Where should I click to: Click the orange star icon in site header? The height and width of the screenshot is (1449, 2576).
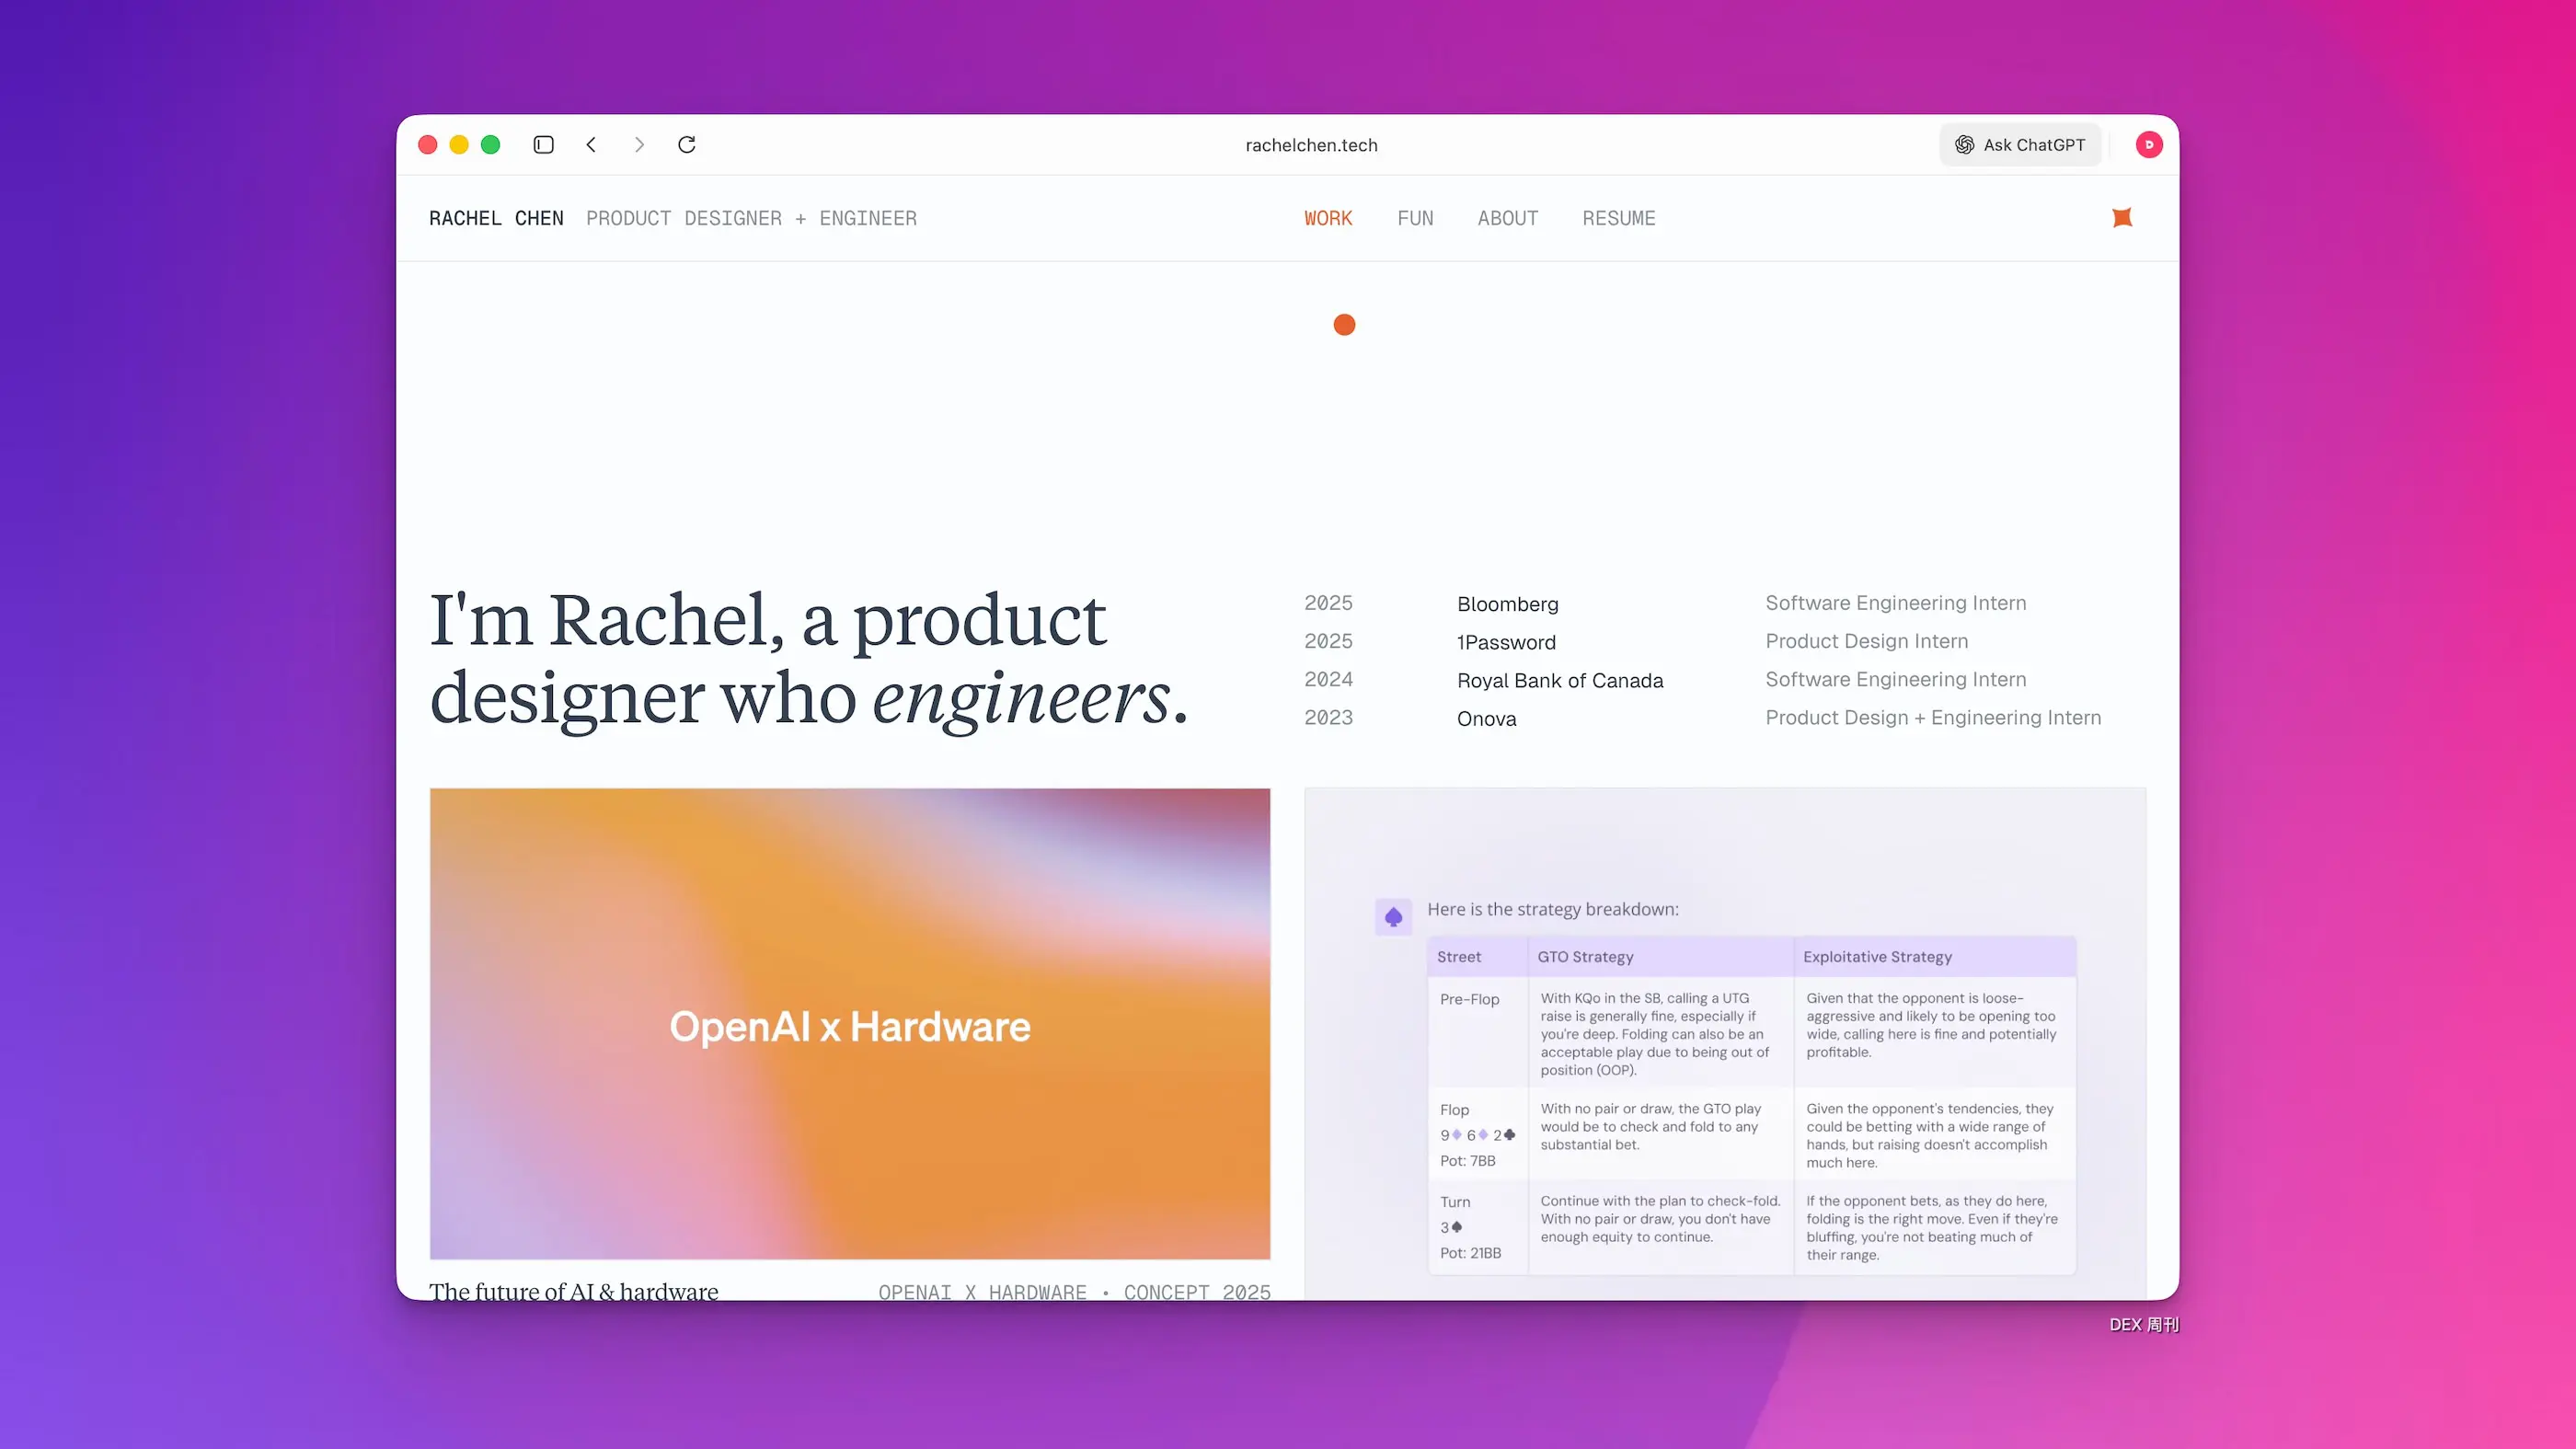point(2122,218)
